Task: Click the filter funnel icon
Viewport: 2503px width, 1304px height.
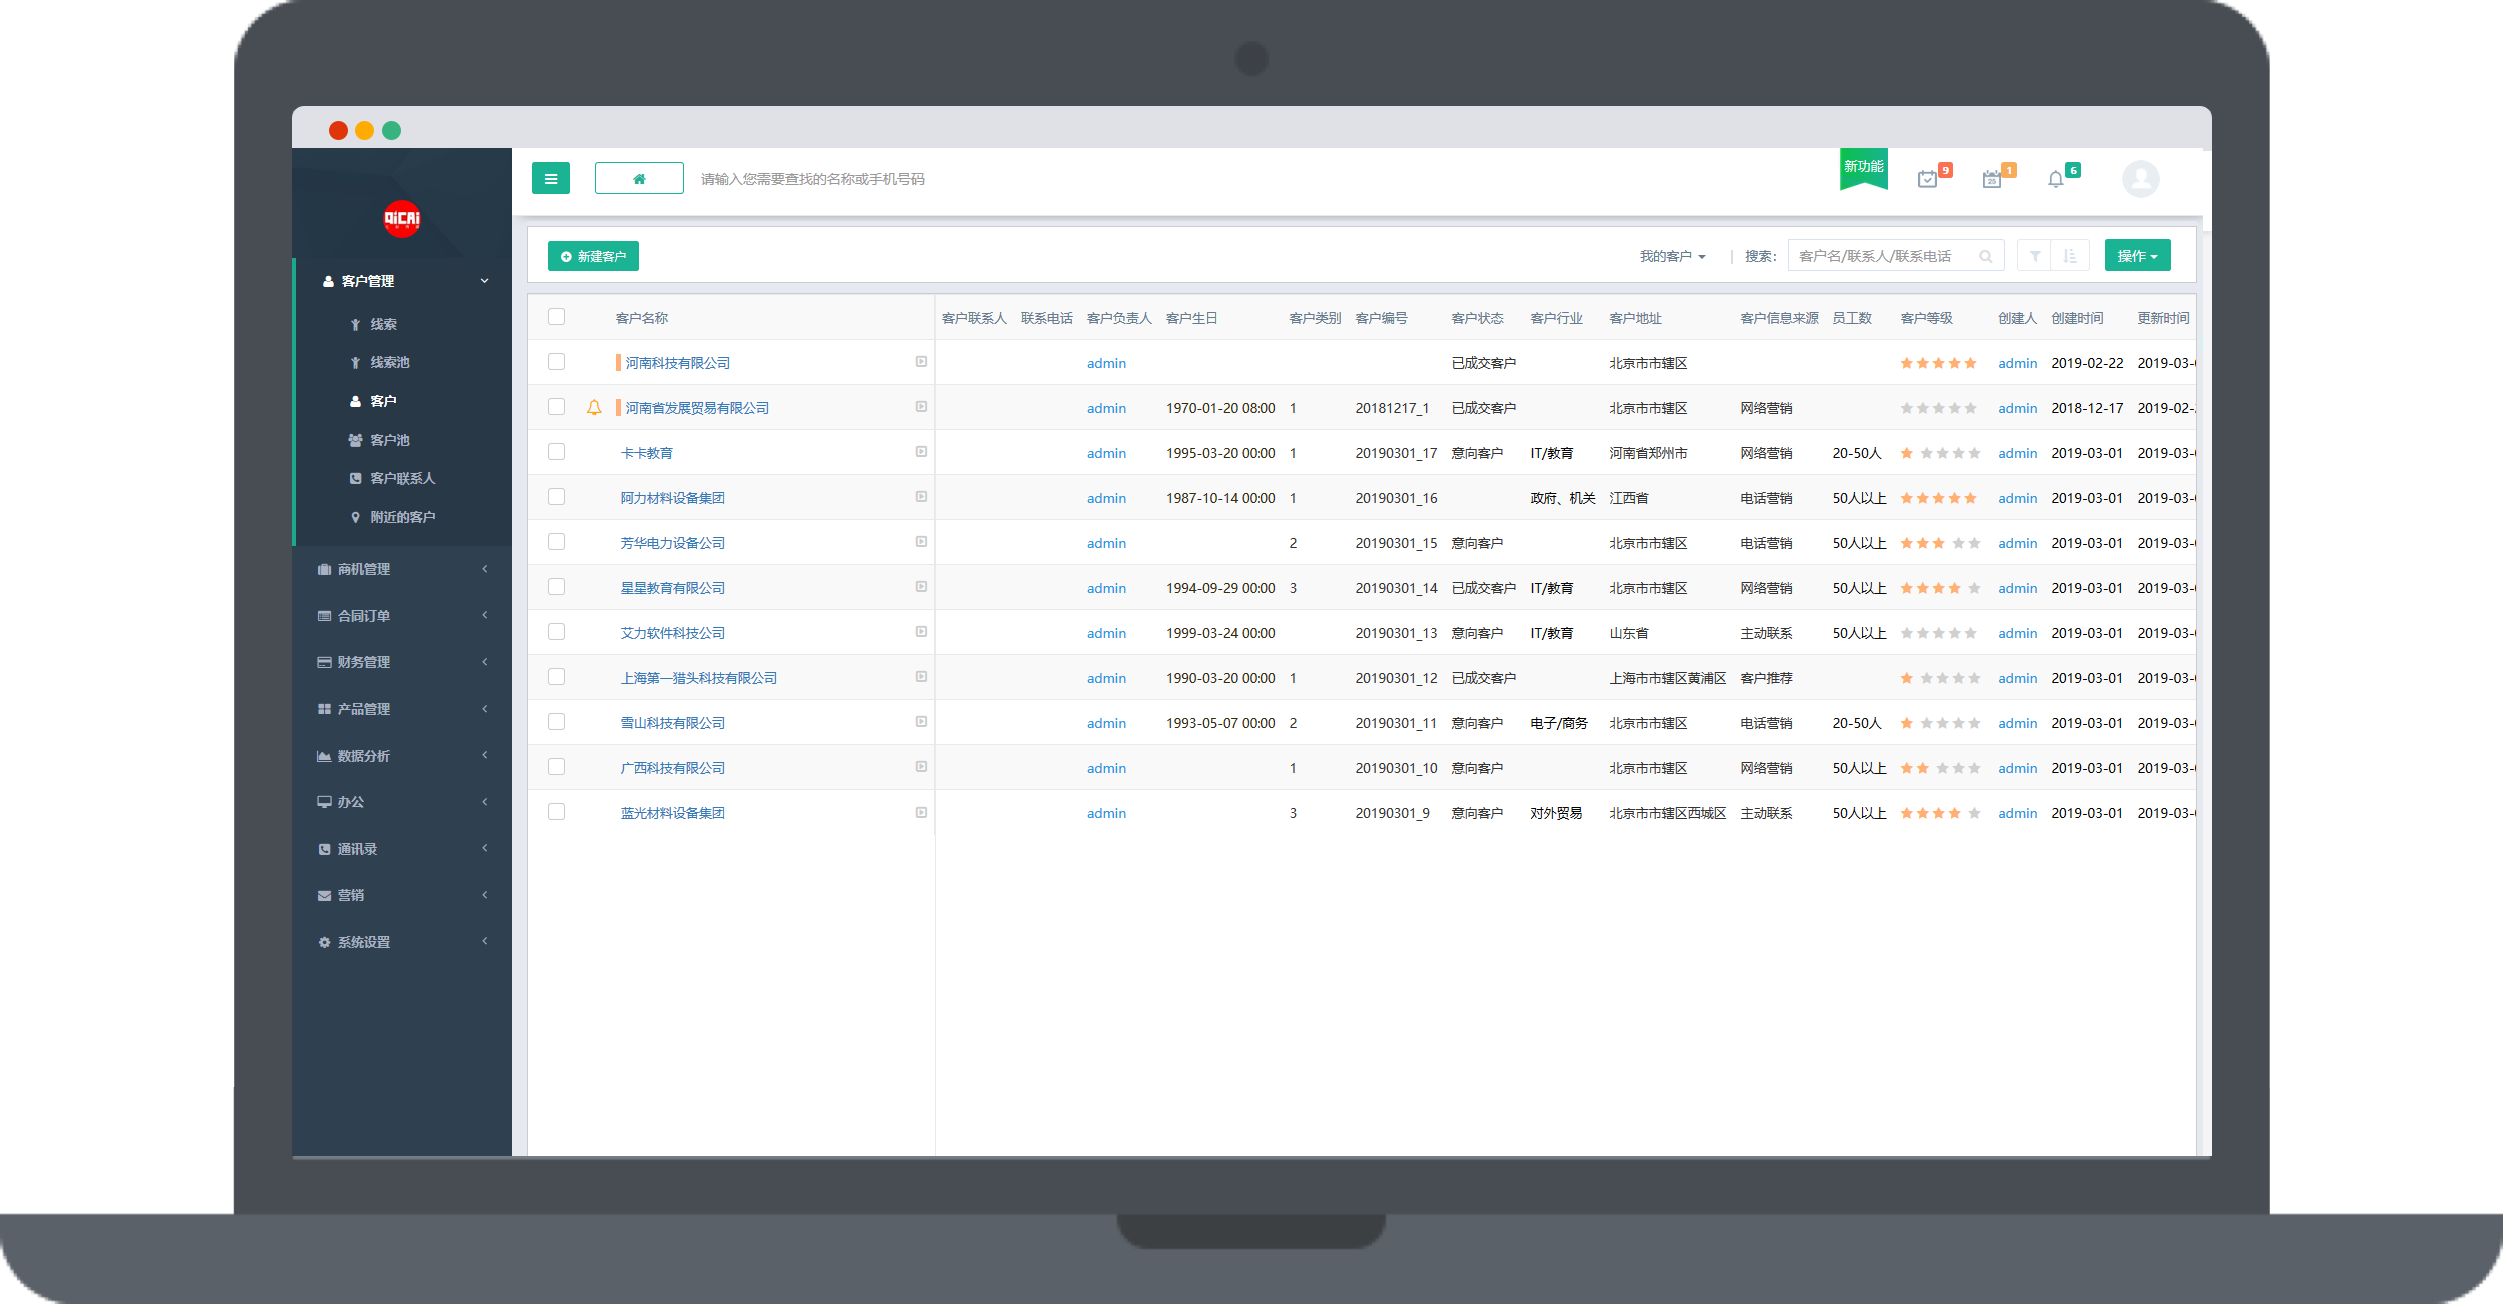Action: pos(2034,257)
